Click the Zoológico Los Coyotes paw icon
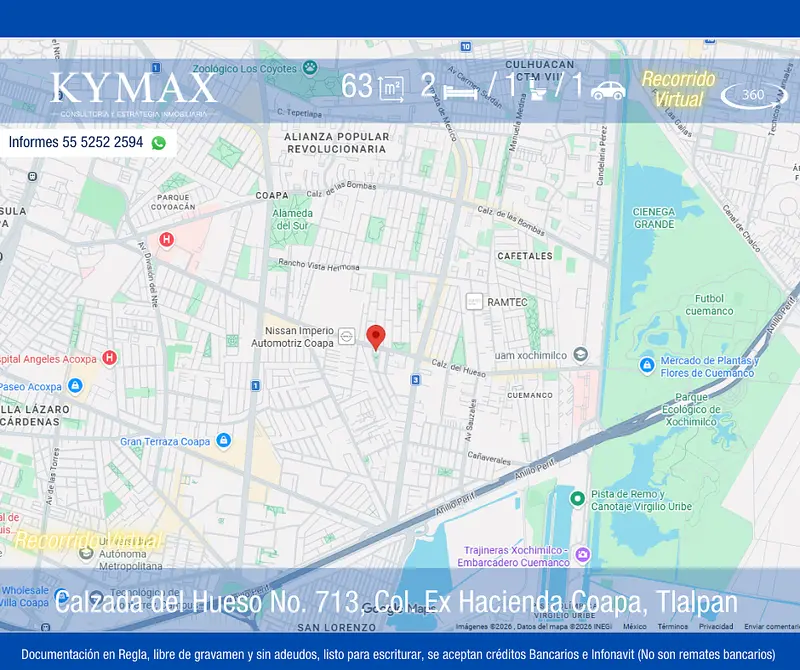800x670 pixels. click(310, 67)
